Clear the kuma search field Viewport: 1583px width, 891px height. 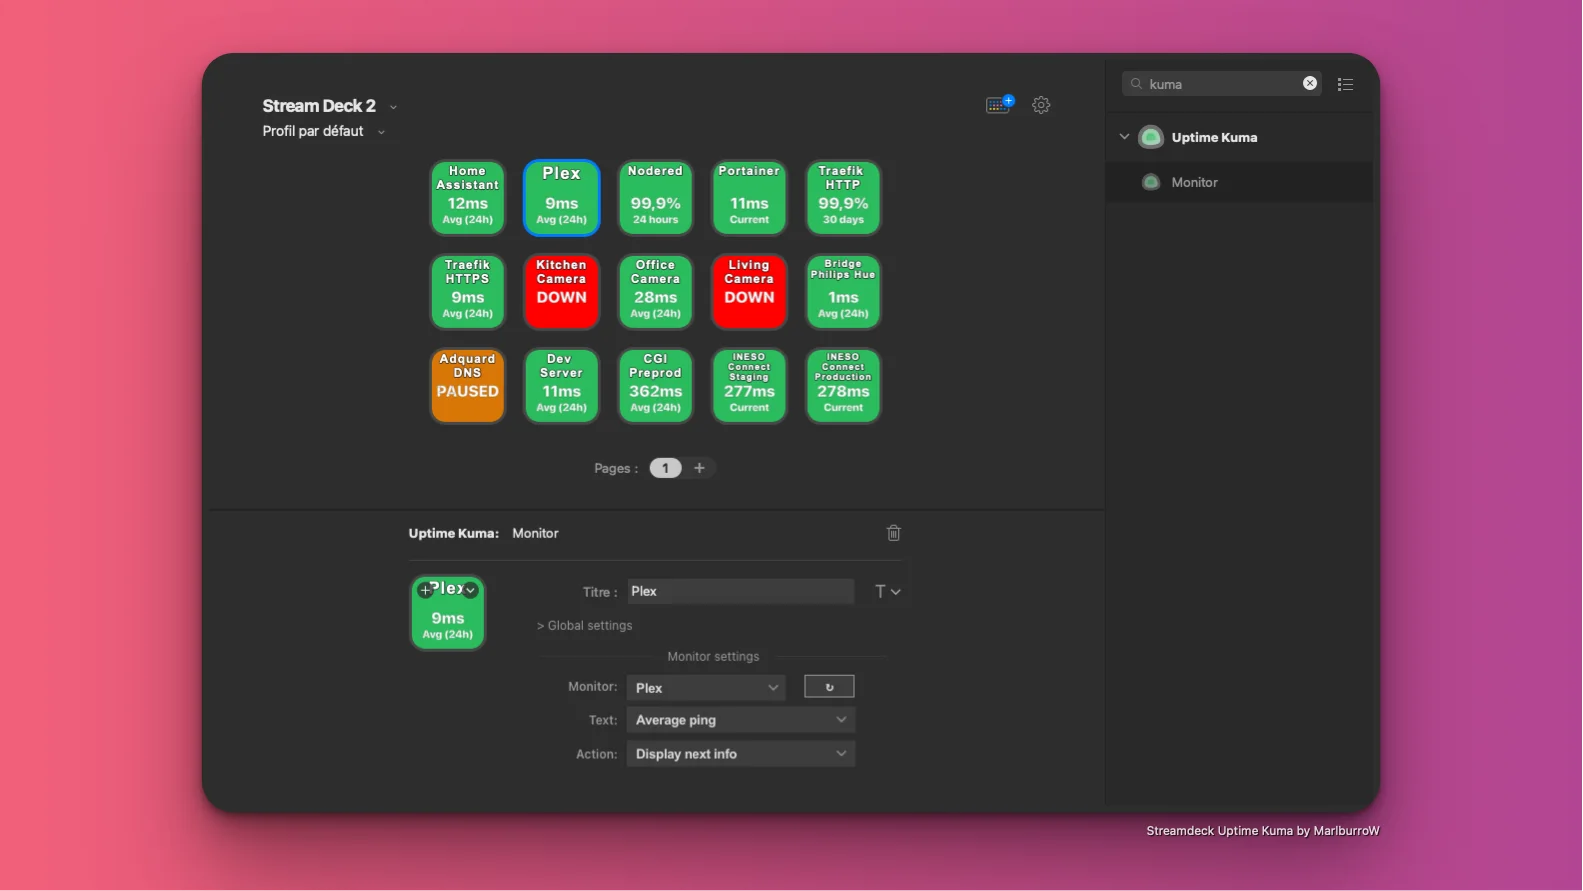click(1310, 83)
